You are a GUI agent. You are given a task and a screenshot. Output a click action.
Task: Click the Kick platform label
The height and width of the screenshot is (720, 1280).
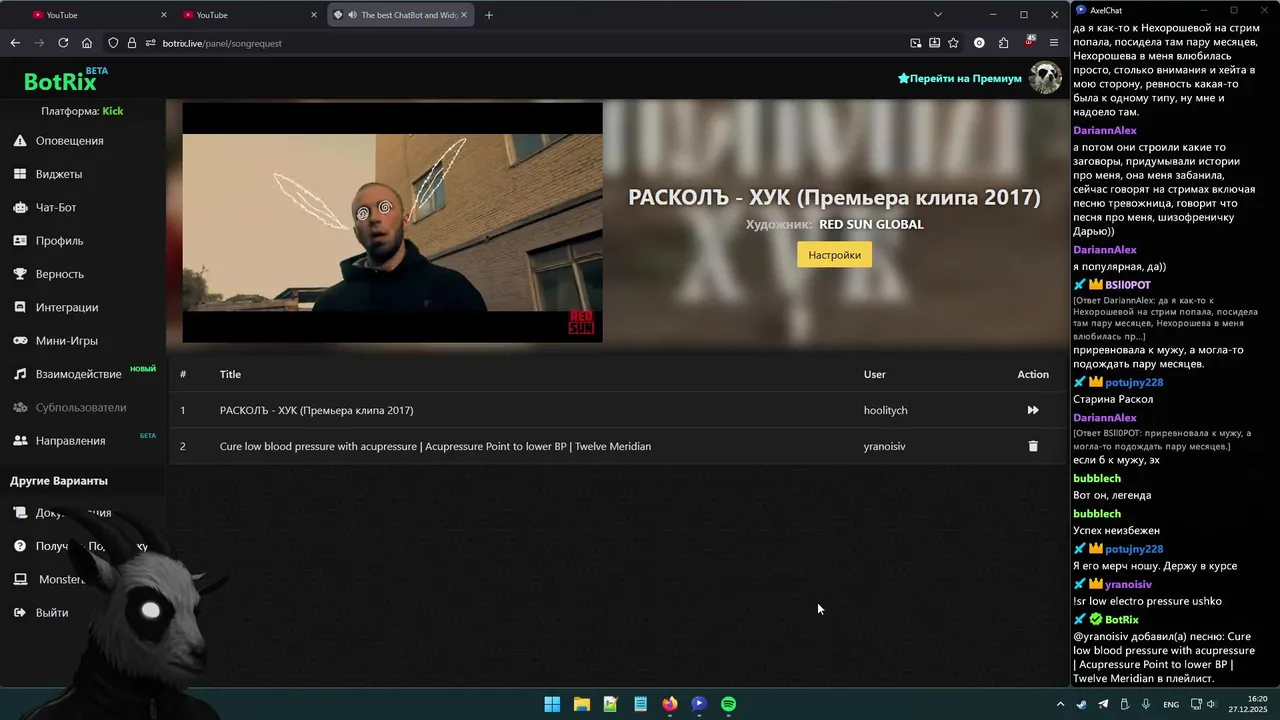[113, 111]
